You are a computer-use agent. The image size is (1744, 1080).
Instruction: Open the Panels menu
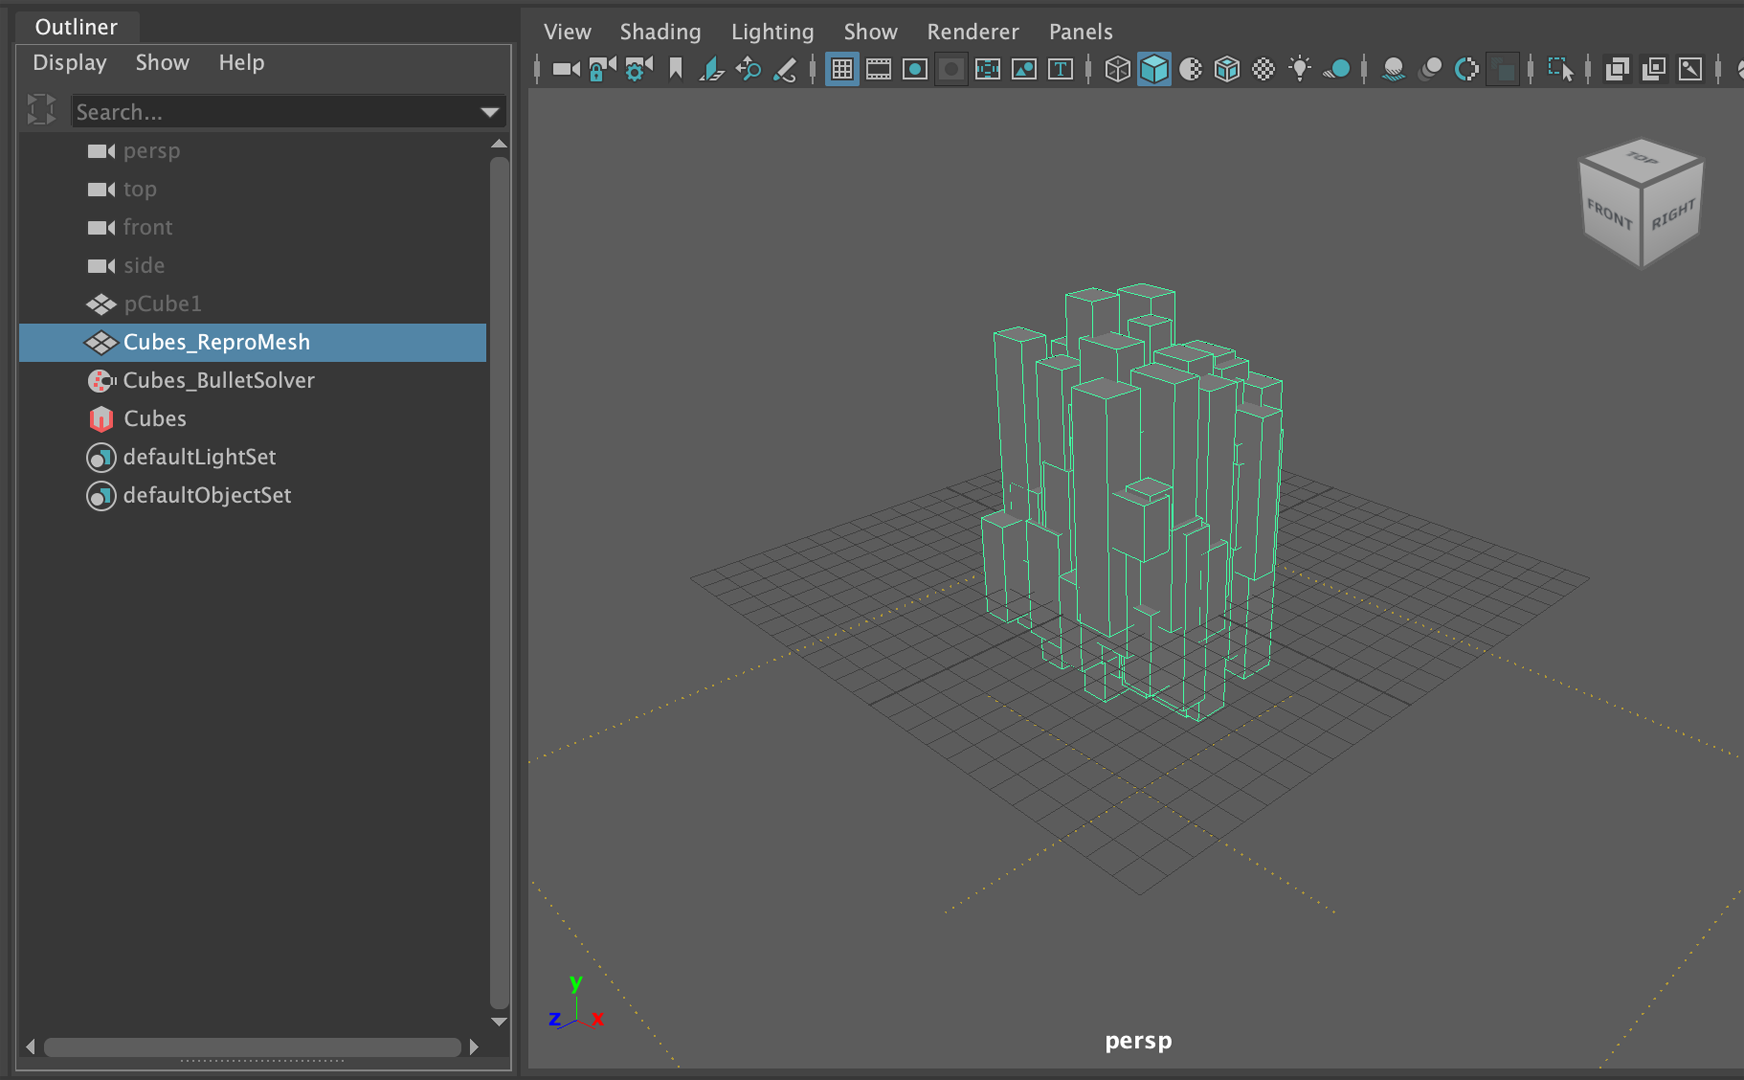(1080, 32)
